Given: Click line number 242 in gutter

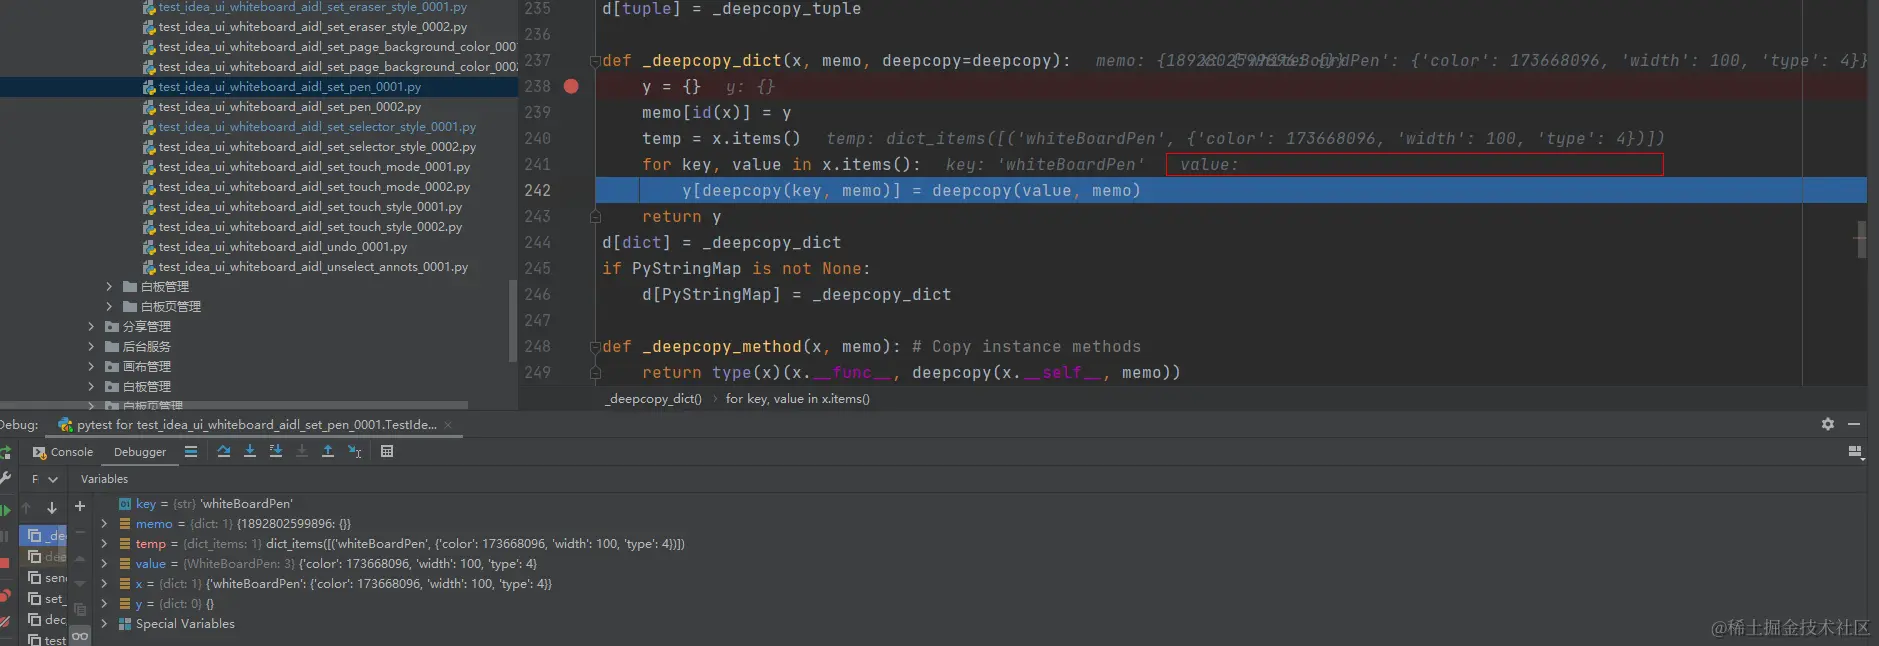Looking at the screenshot, I should (537, 191).
